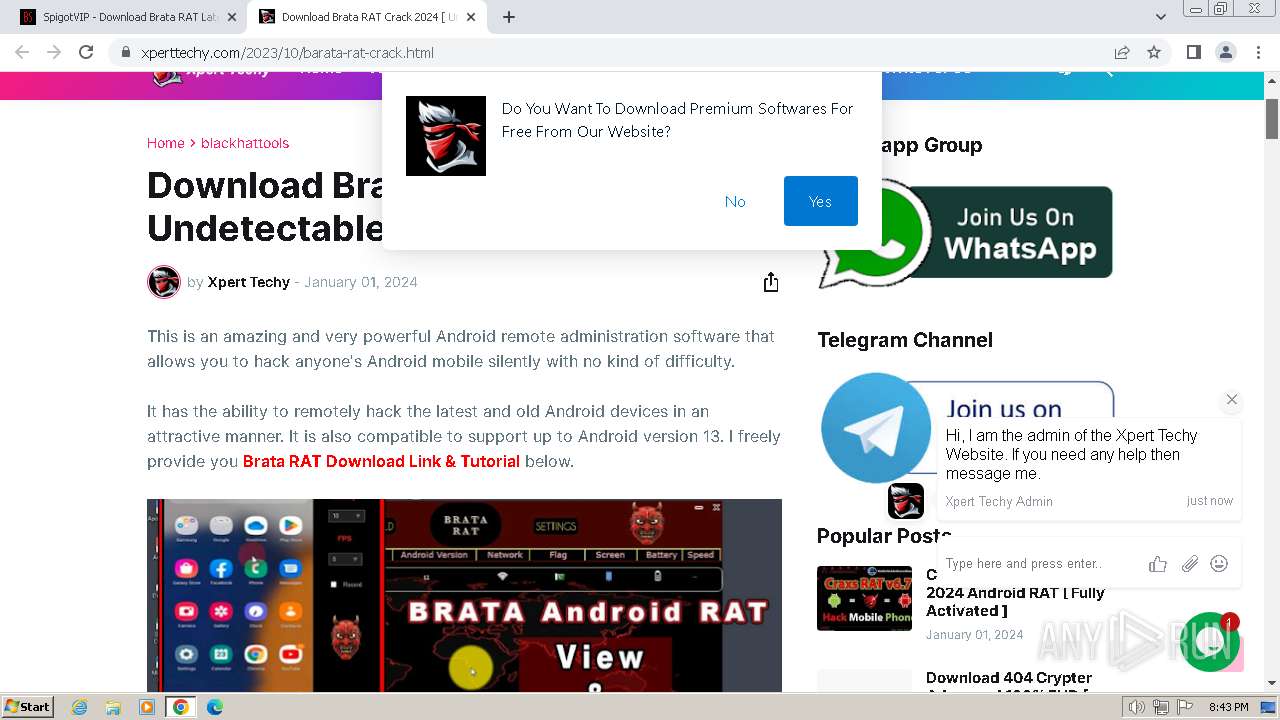Click the Xpert Techy author avatar
This screenshot has height=720, width=1280.
pyautogui.click(x=164, y=282)
